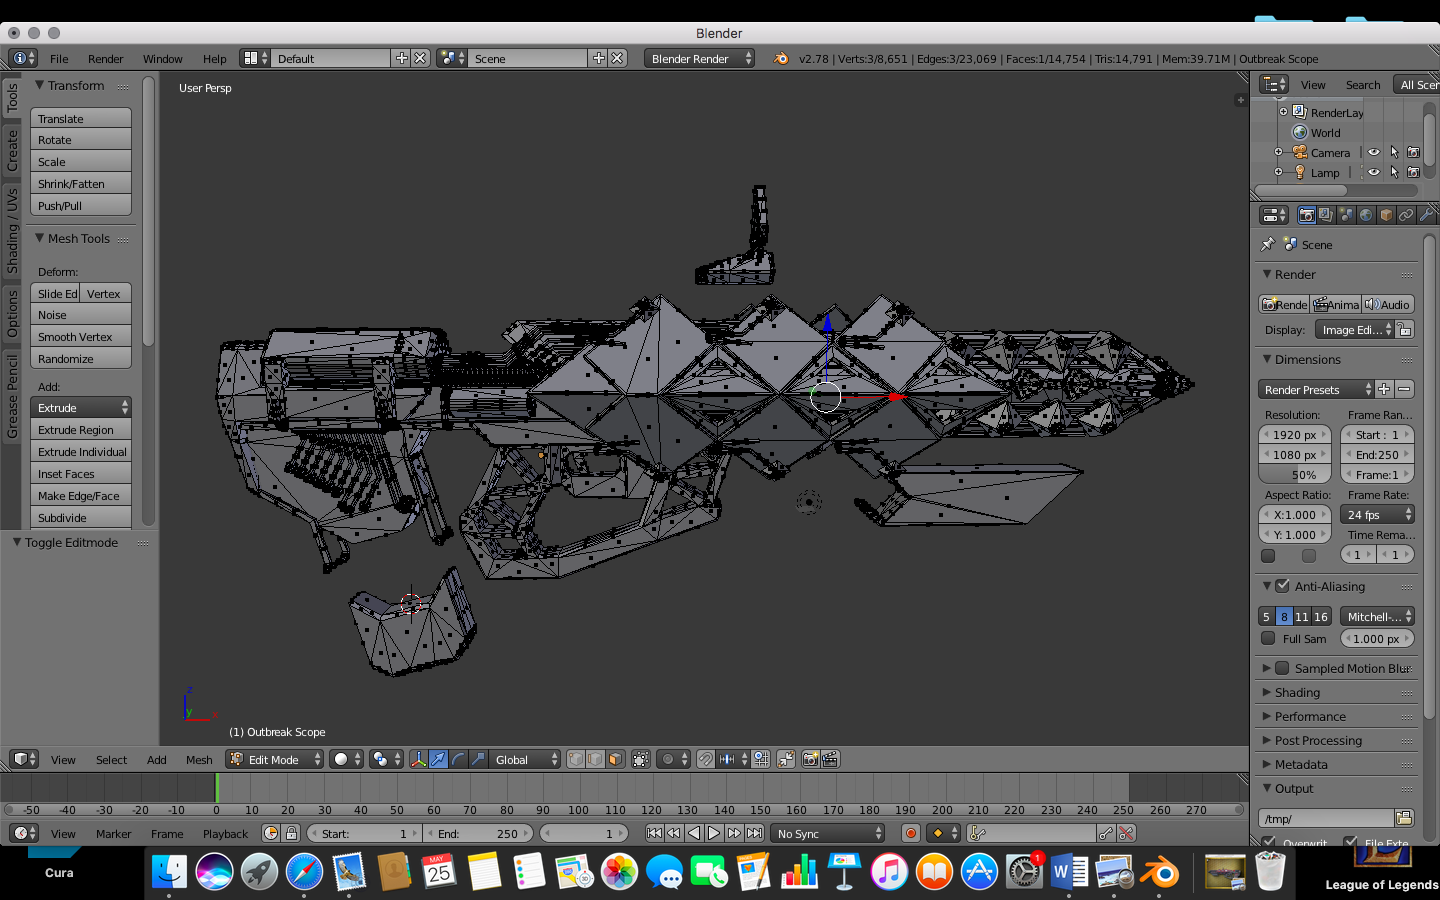This screenshot has height=900, width=1440.
Task: Open the World properties tab icon
Action: click(x=1366, y=215)
